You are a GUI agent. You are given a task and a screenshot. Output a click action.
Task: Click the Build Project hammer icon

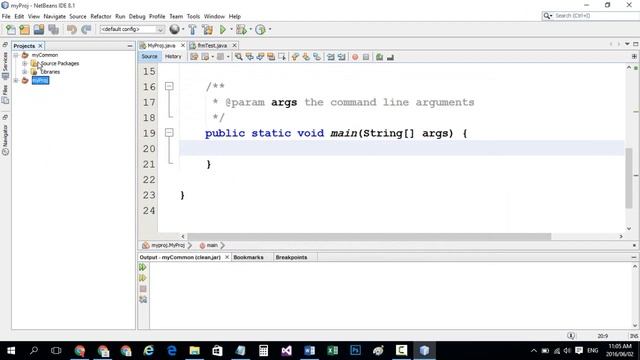192,29
